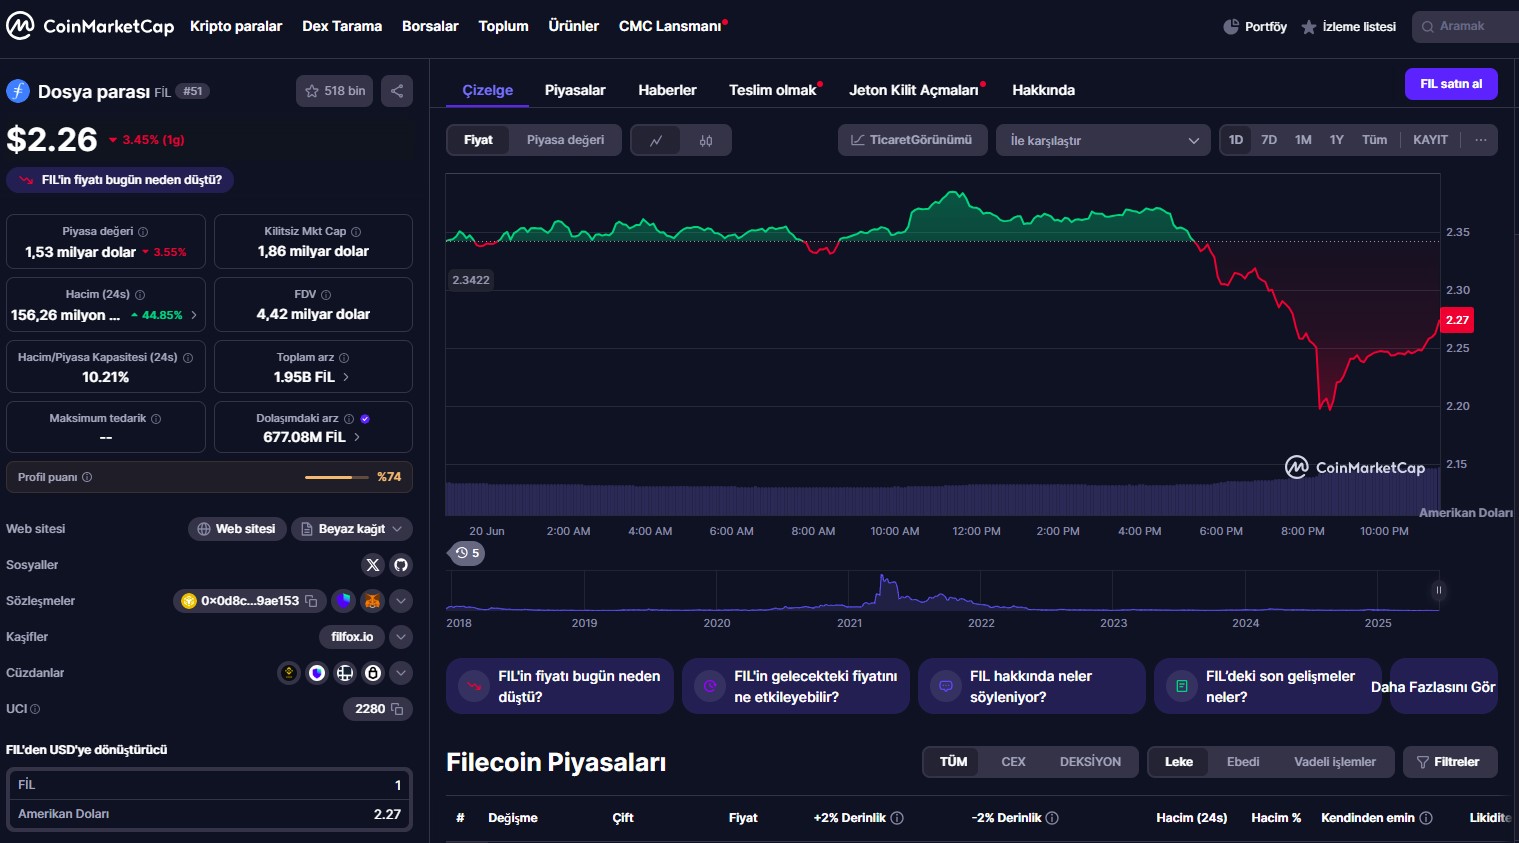Edit the Amerikan Doları converter field

pyautogui.click(x=209, y=814)
